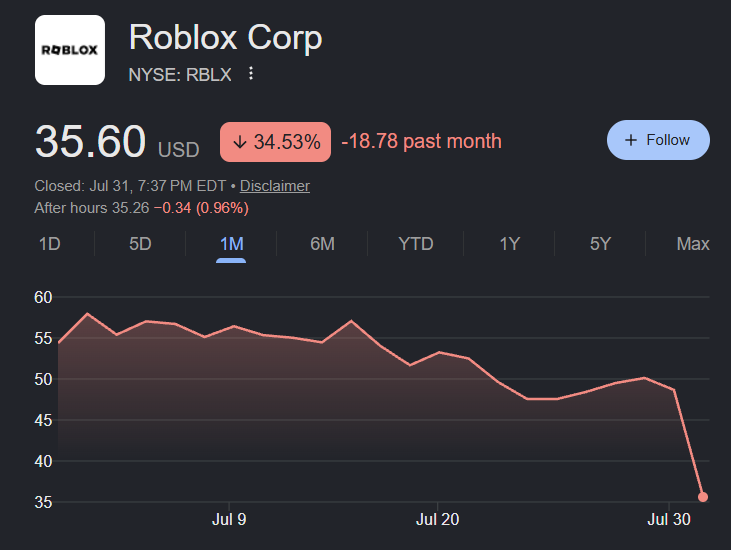
Task: Click the Closed: Jul 31 timestamp text
Action: (130, 186)
